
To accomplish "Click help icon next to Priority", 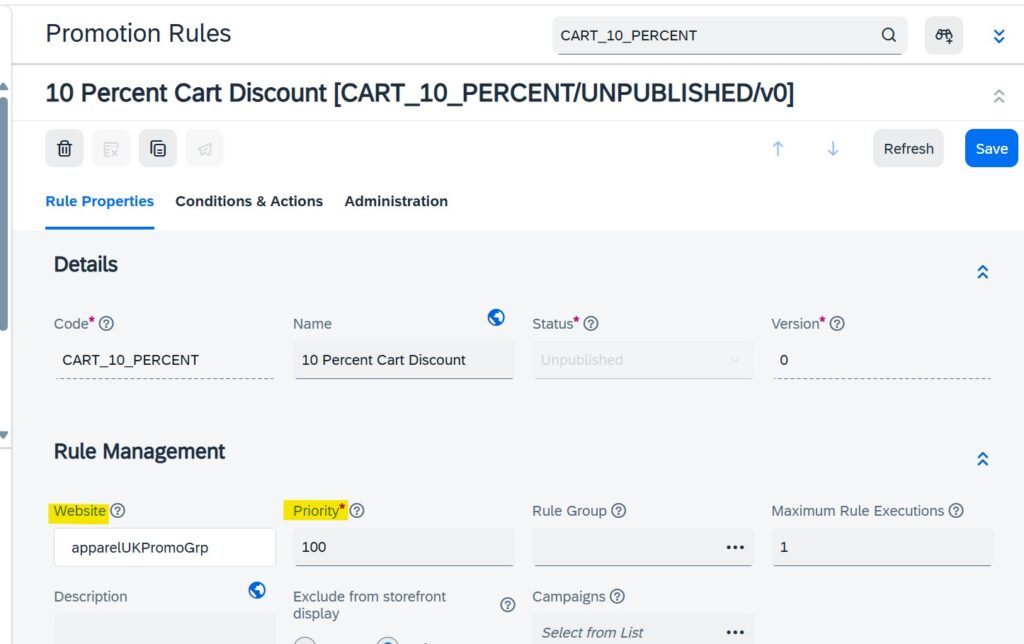I will pyautogui.click(x=357, y=511).
